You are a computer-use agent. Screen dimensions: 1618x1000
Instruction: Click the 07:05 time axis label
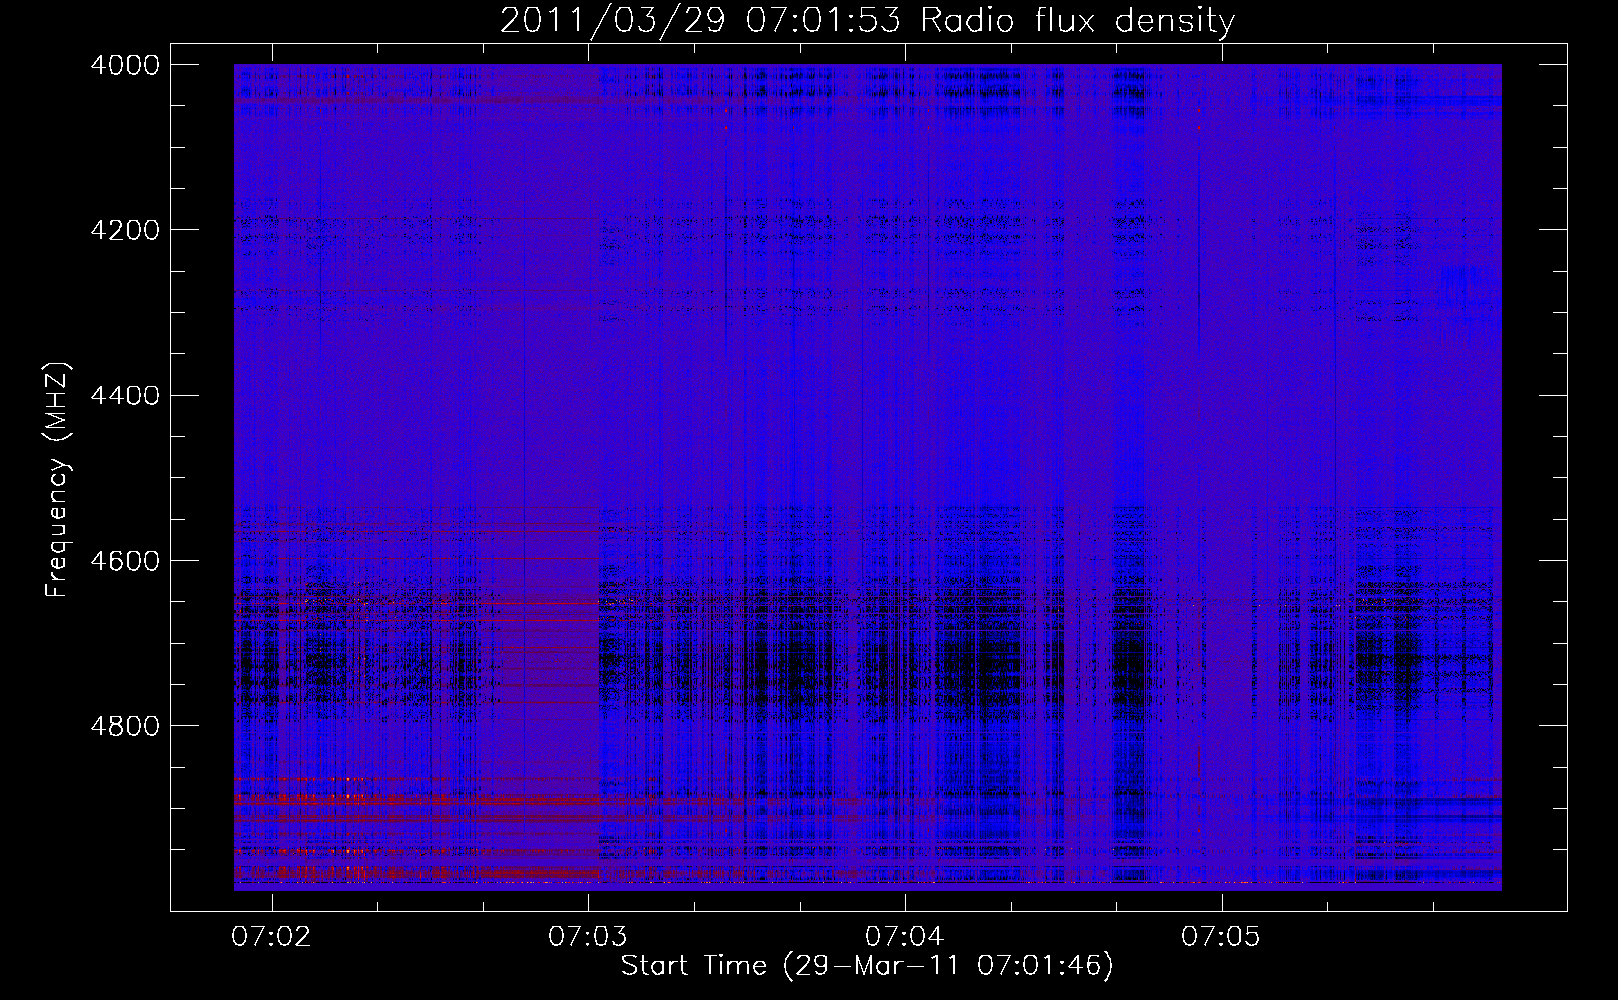coord(1221,936)
